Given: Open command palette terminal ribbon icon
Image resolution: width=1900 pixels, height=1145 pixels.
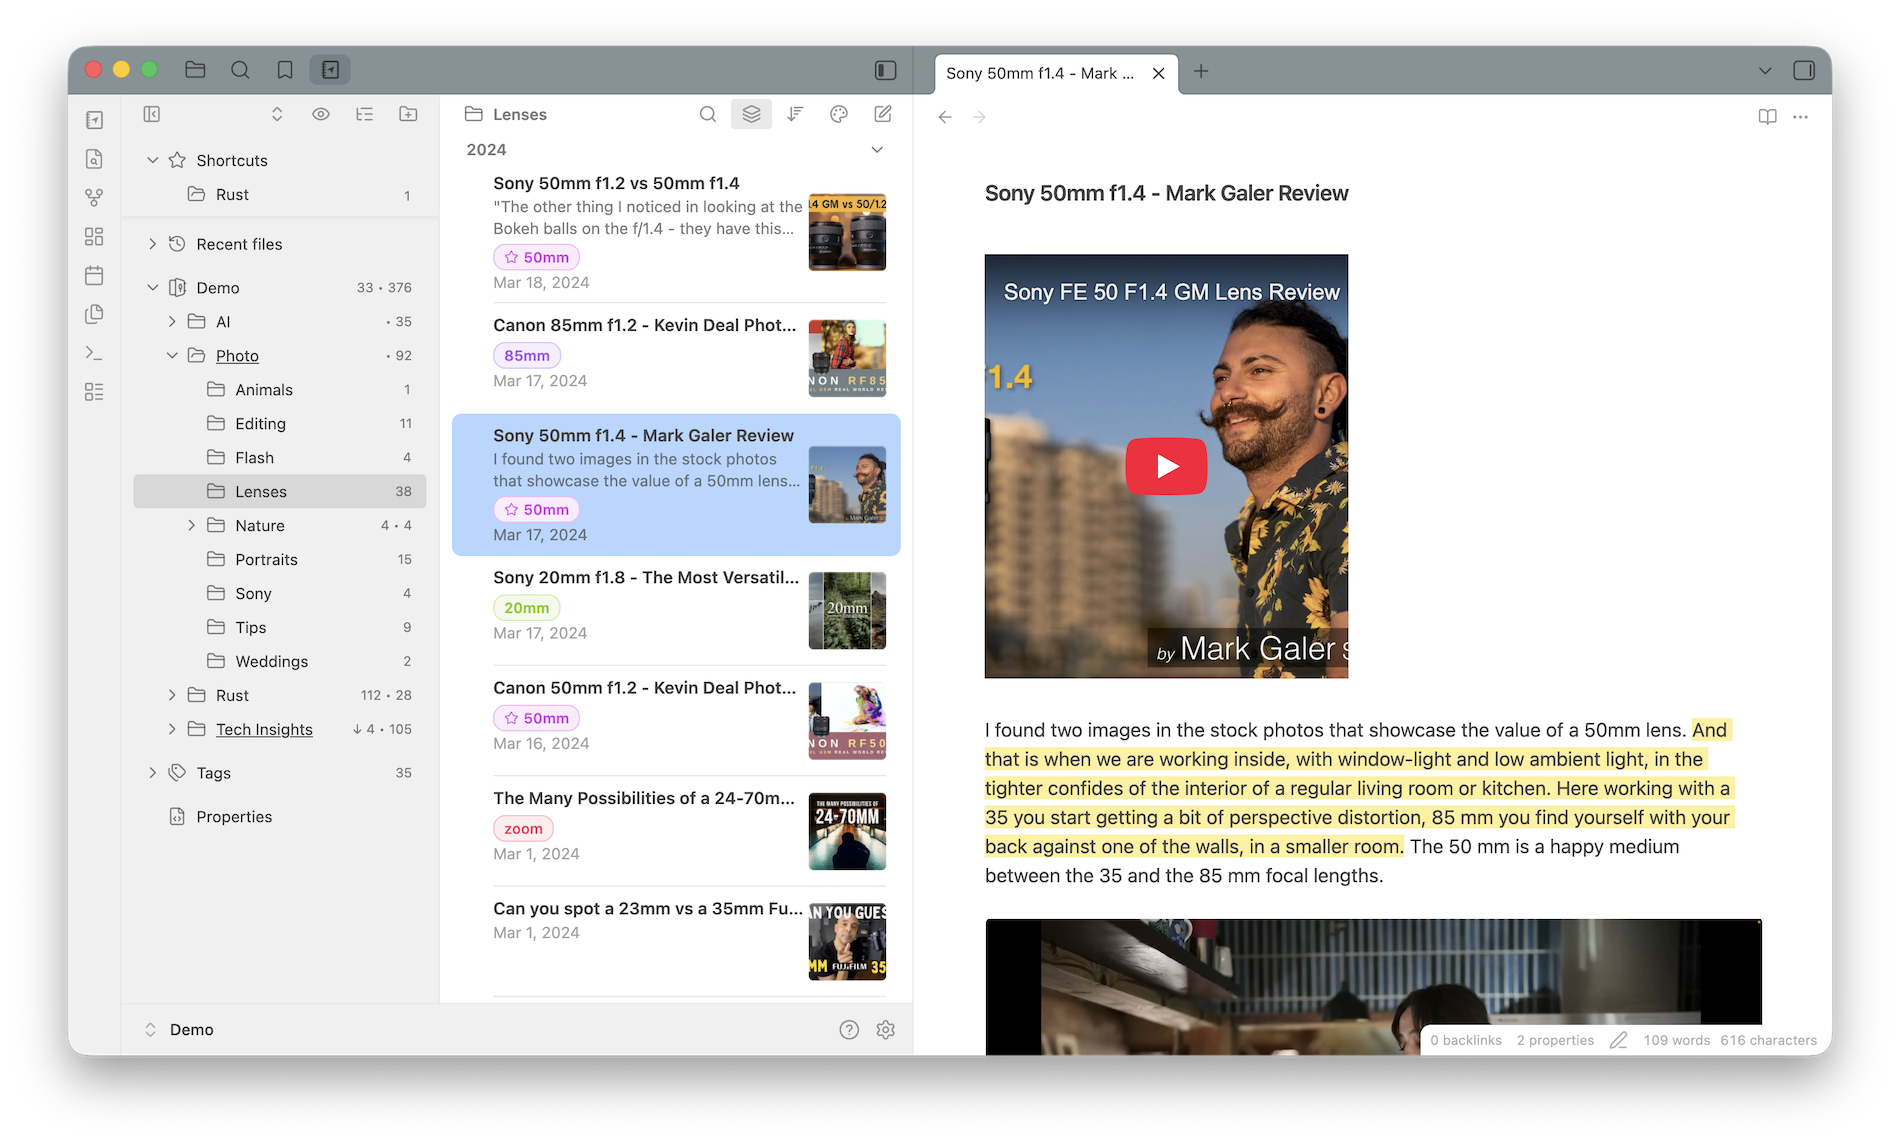Looking at the screenshot, I should [94, 353].
